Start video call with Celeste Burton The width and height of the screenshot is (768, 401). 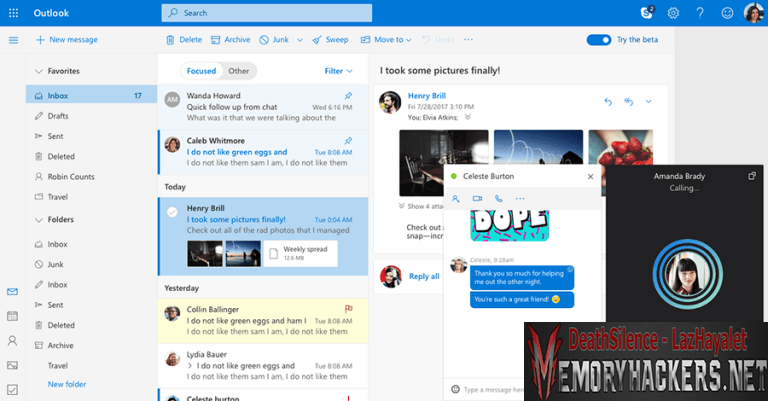tap(477, 198)
